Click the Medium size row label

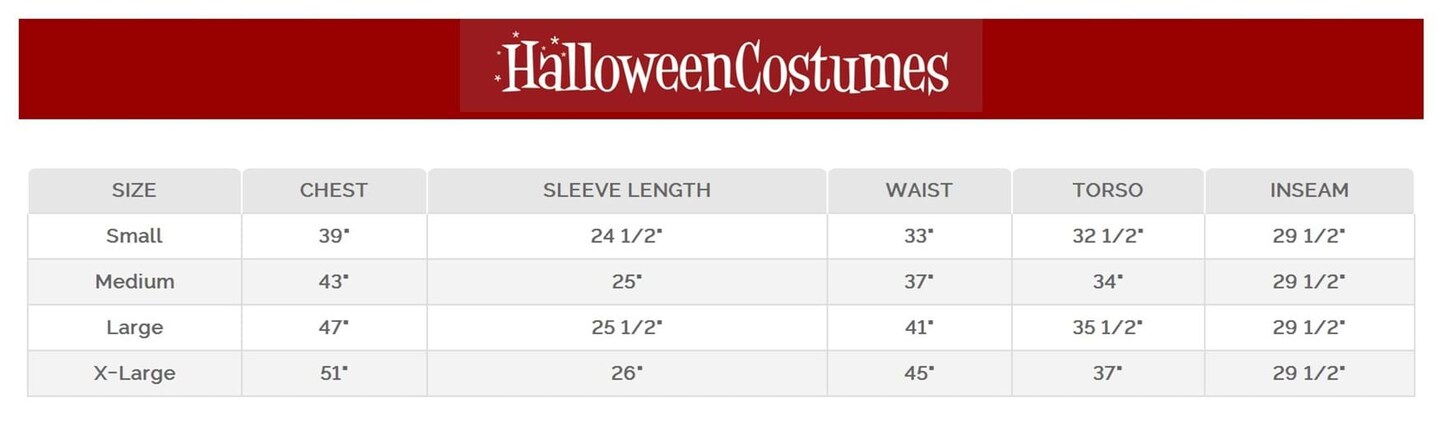(x=134, y=282)
